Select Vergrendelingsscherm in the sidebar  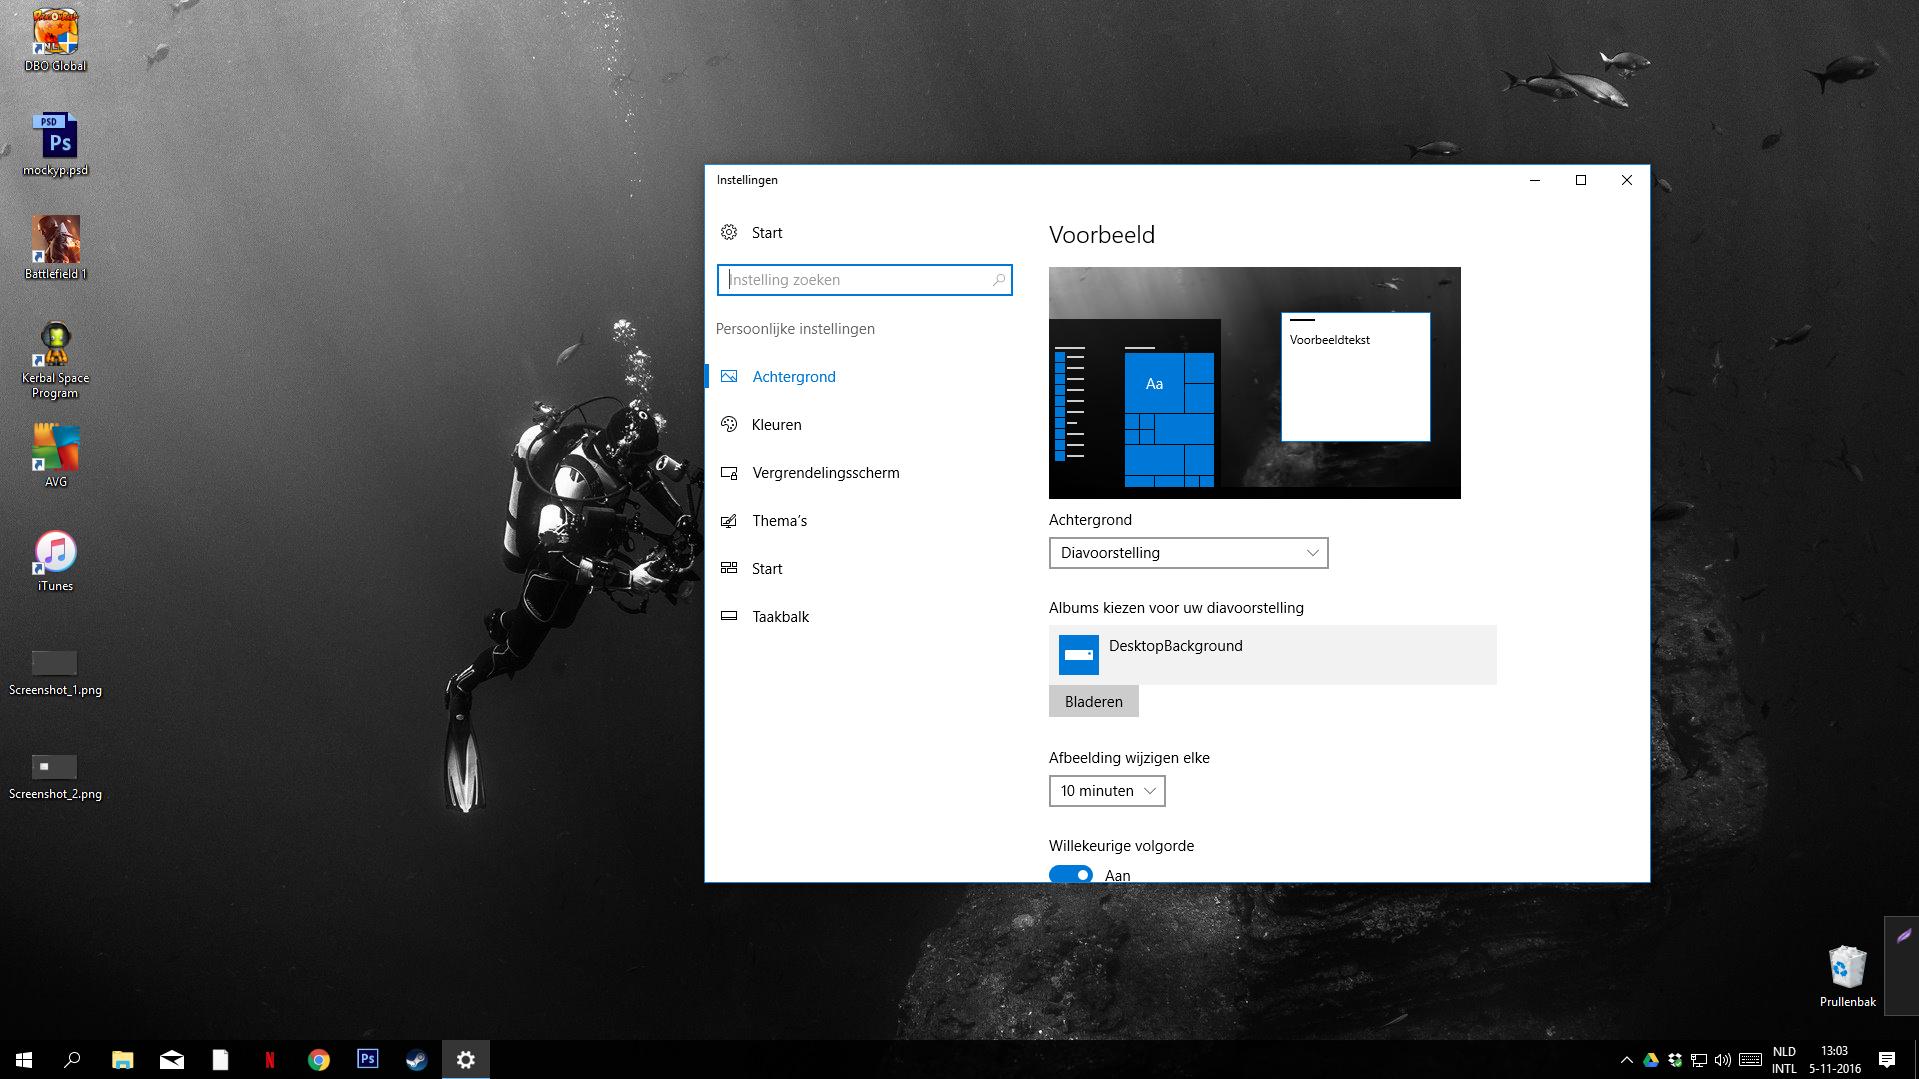pyautogui.click(x=825, y=473)
